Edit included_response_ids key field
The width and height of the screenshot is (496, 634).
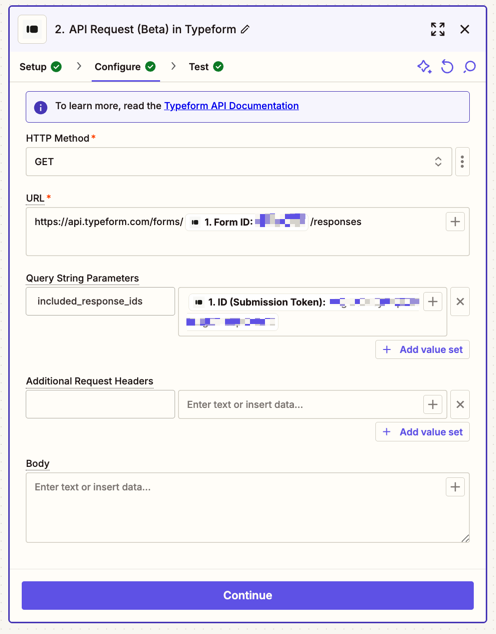tap(100, 301)
